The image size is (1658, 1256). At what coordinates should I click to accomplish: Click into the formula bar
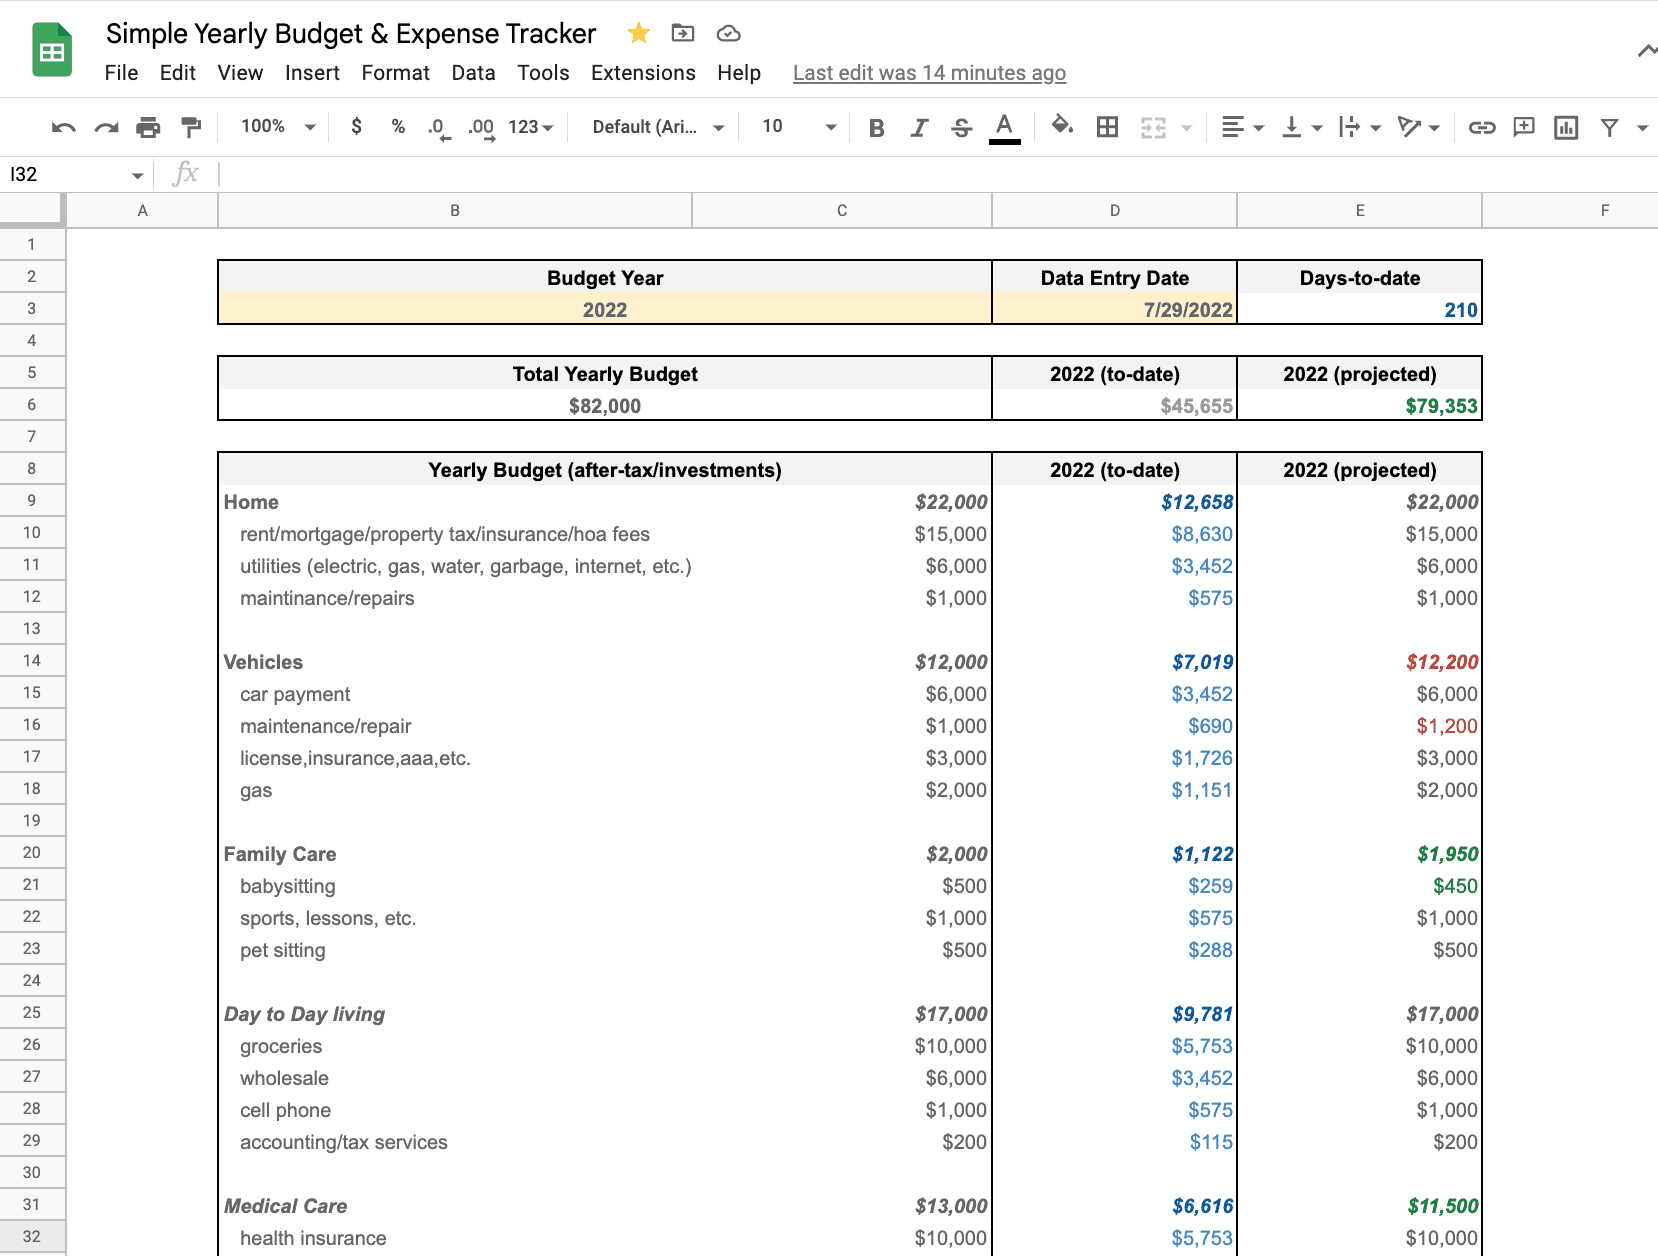coord(936,175)
